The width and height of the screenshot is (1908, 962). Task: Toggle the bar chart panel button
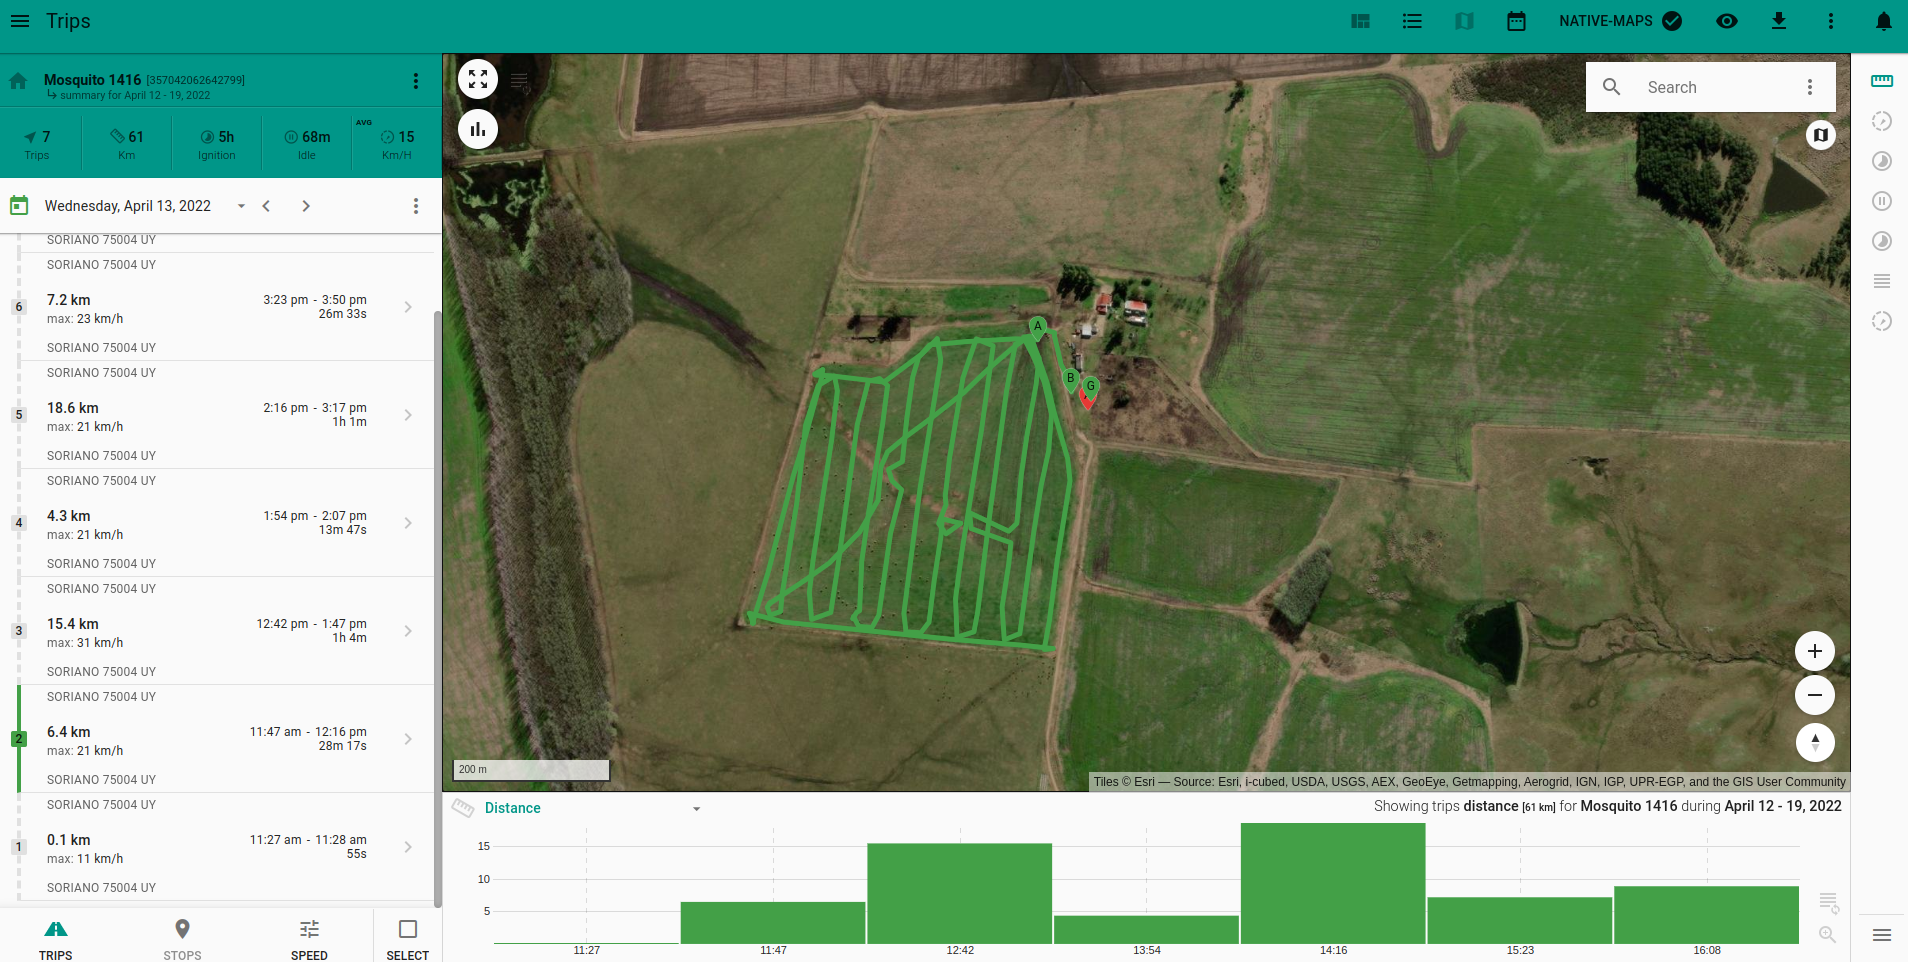click(x=478, y=129)
